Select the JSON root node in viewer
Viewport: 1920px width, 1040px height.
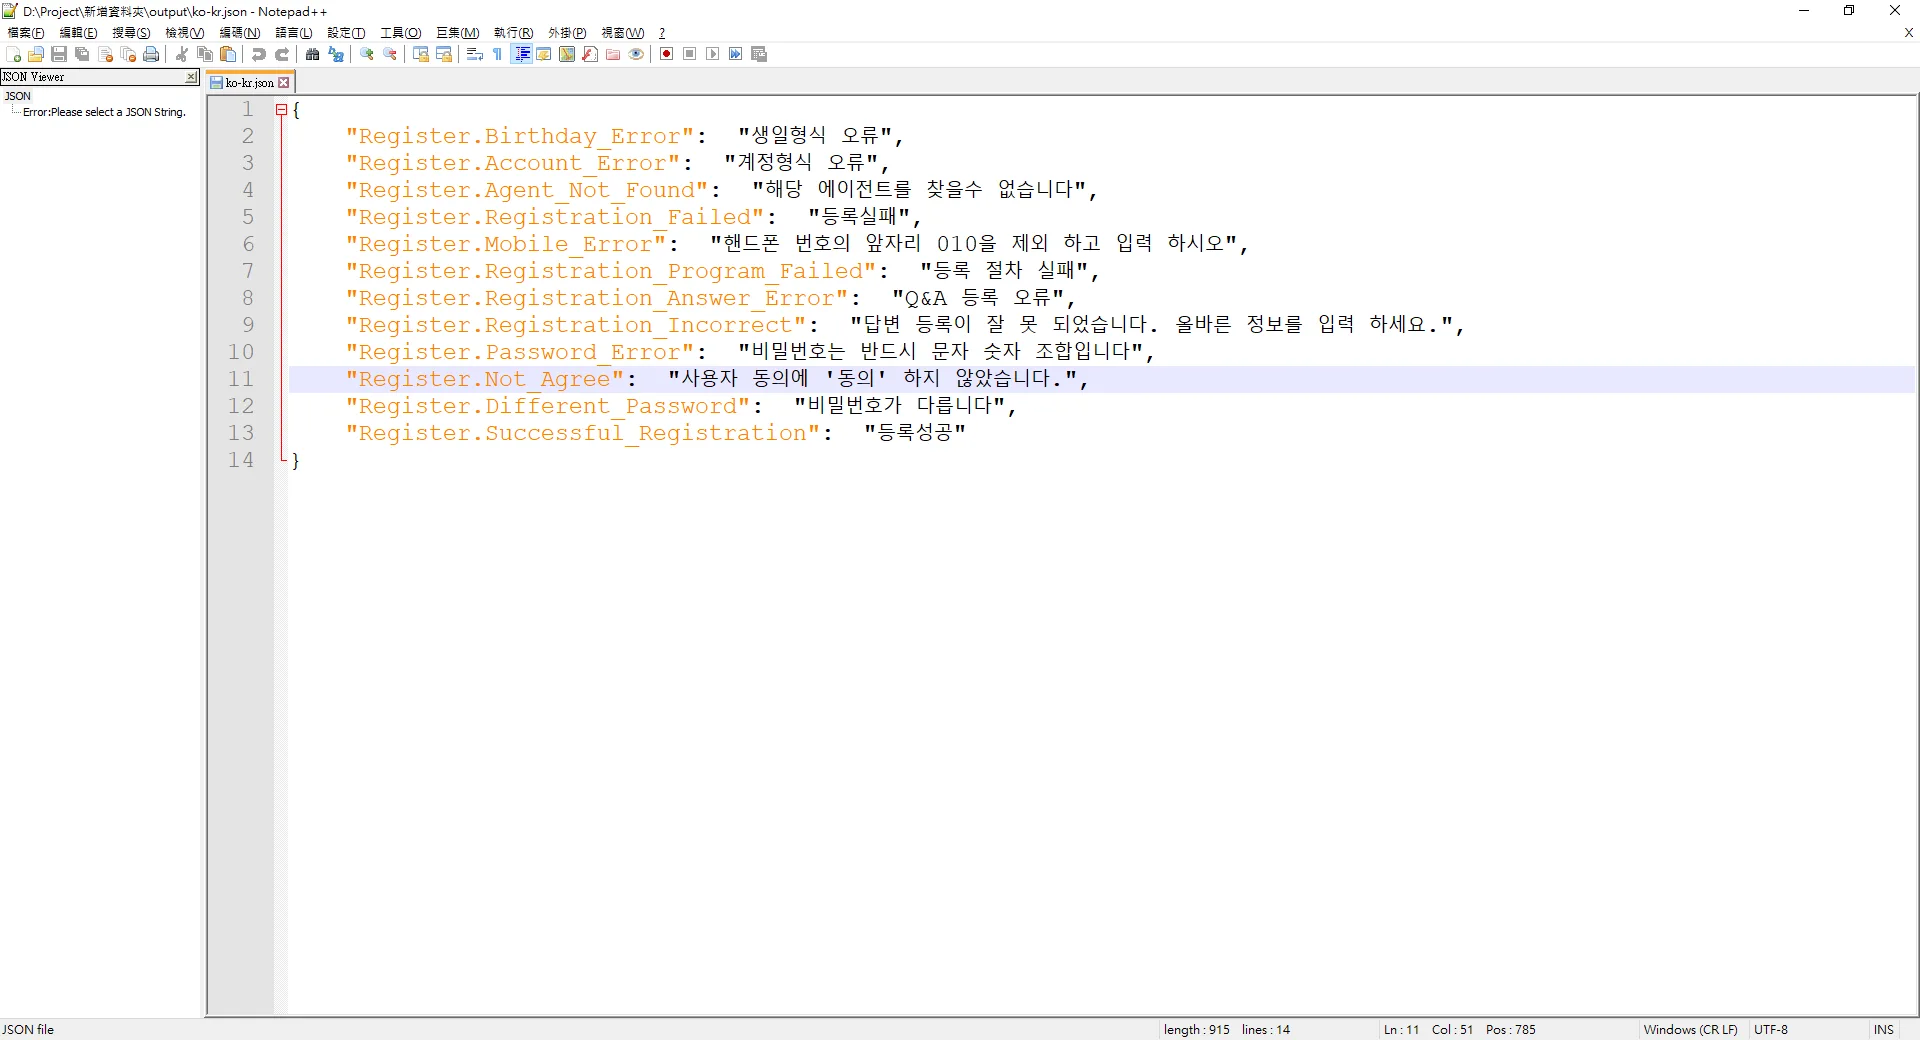tap(18, 96)
